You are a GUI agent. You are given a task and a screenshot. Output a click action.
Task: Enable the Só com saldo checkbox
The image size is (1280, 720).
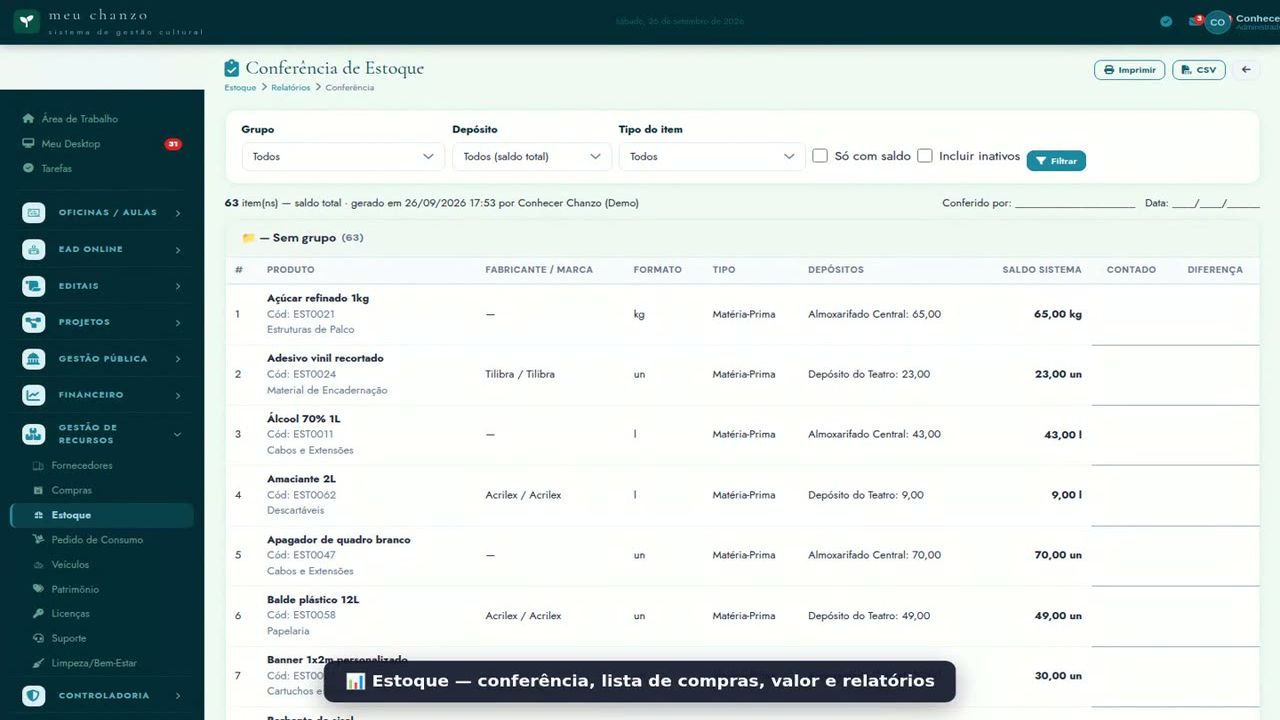pos(820,156)
